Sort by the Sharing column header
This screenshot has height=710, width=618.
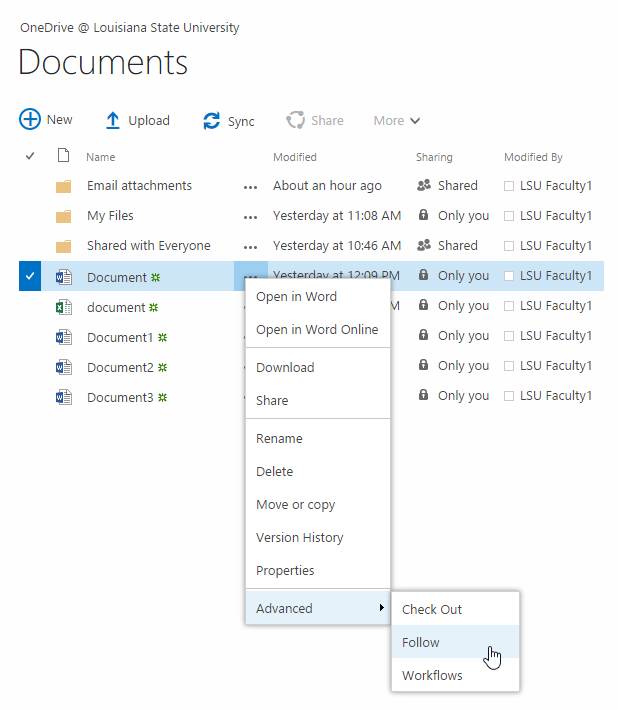click(x=434, y=157)
